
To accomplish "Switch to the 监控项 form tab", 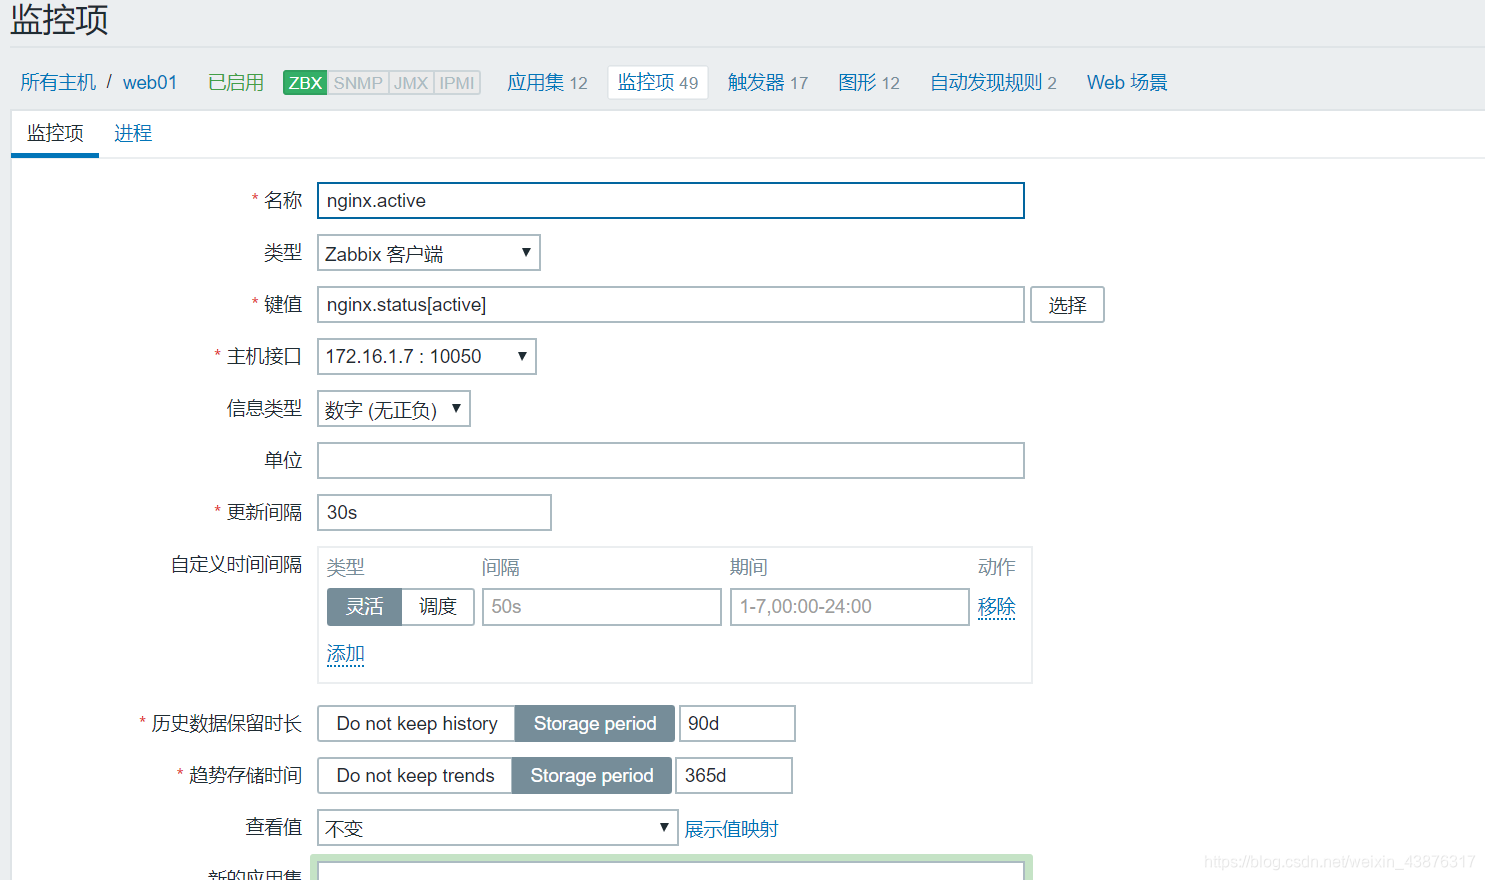I will tap(55, 133).
